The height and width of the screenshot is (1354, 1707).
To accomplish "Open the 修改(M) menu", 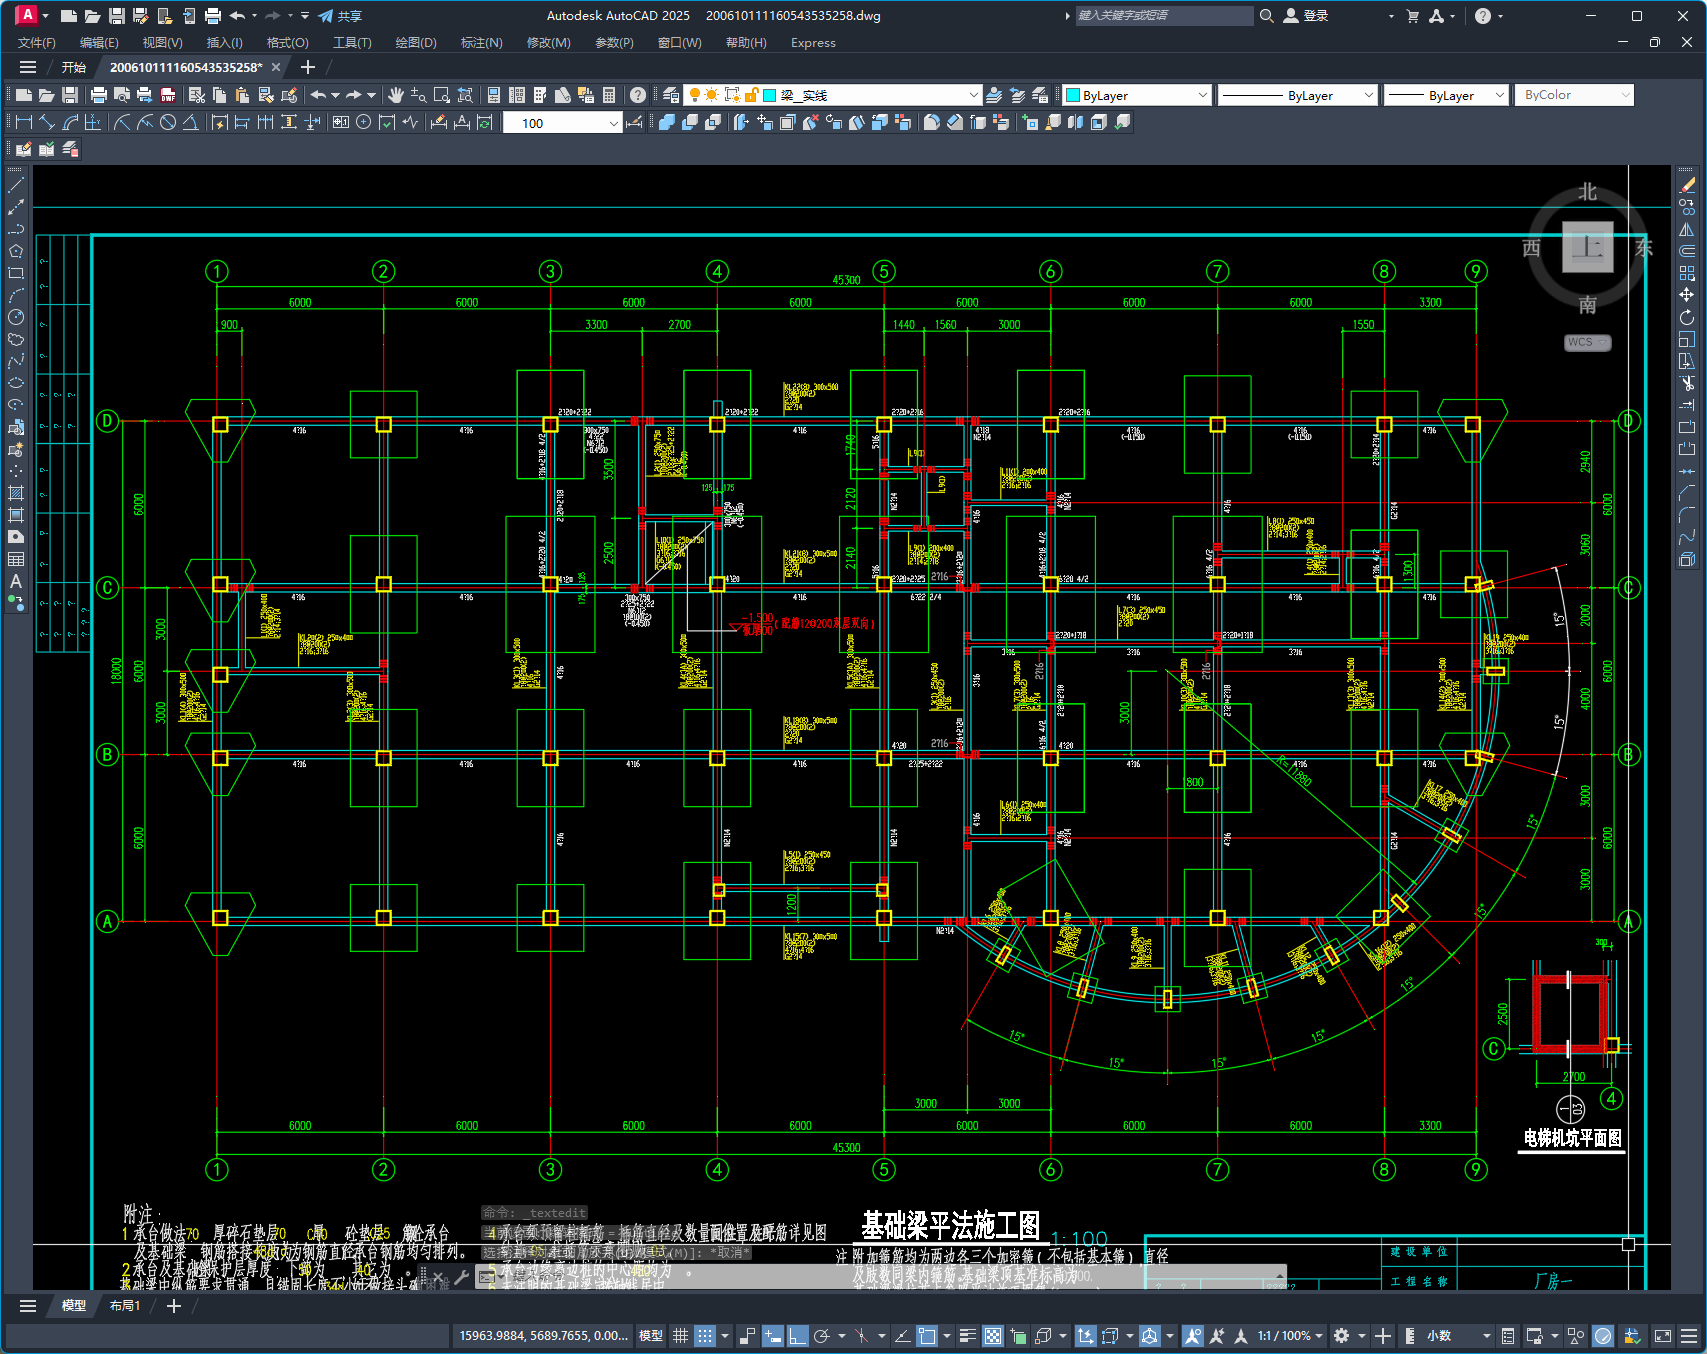I will (548, 43).
